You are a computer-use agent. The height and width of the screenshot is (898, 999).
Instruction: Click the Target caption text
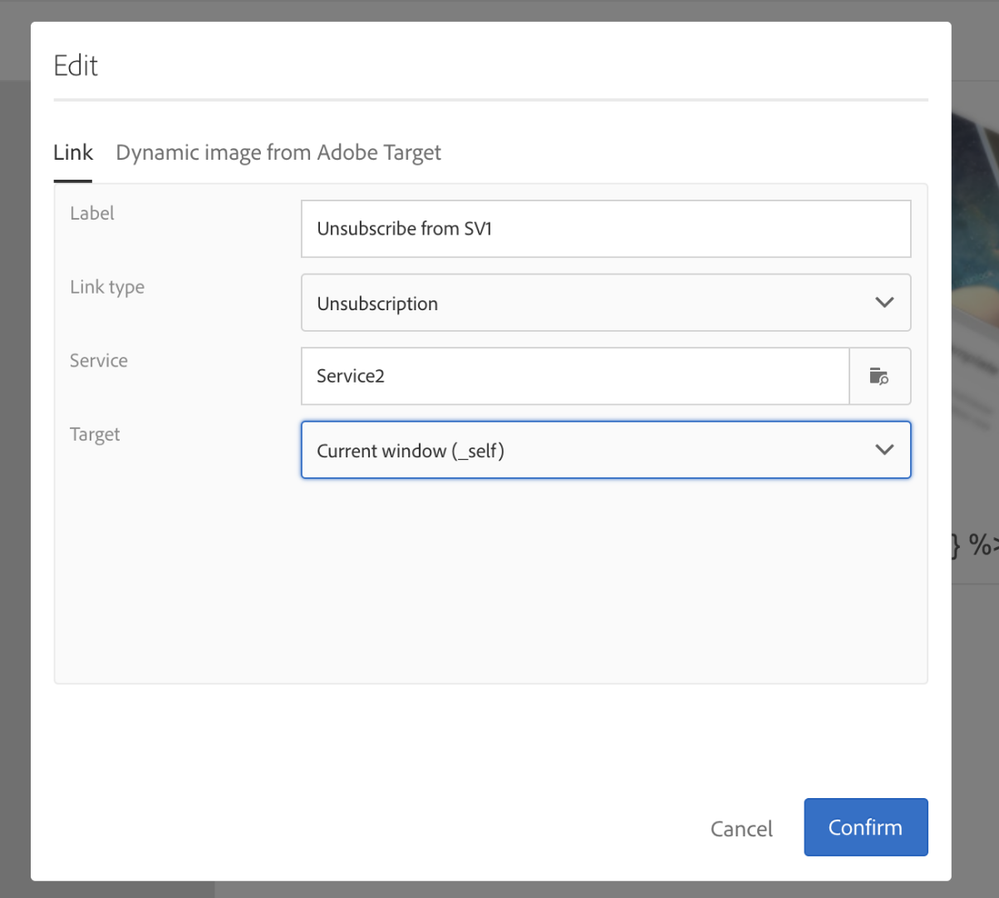pos(95,435)
